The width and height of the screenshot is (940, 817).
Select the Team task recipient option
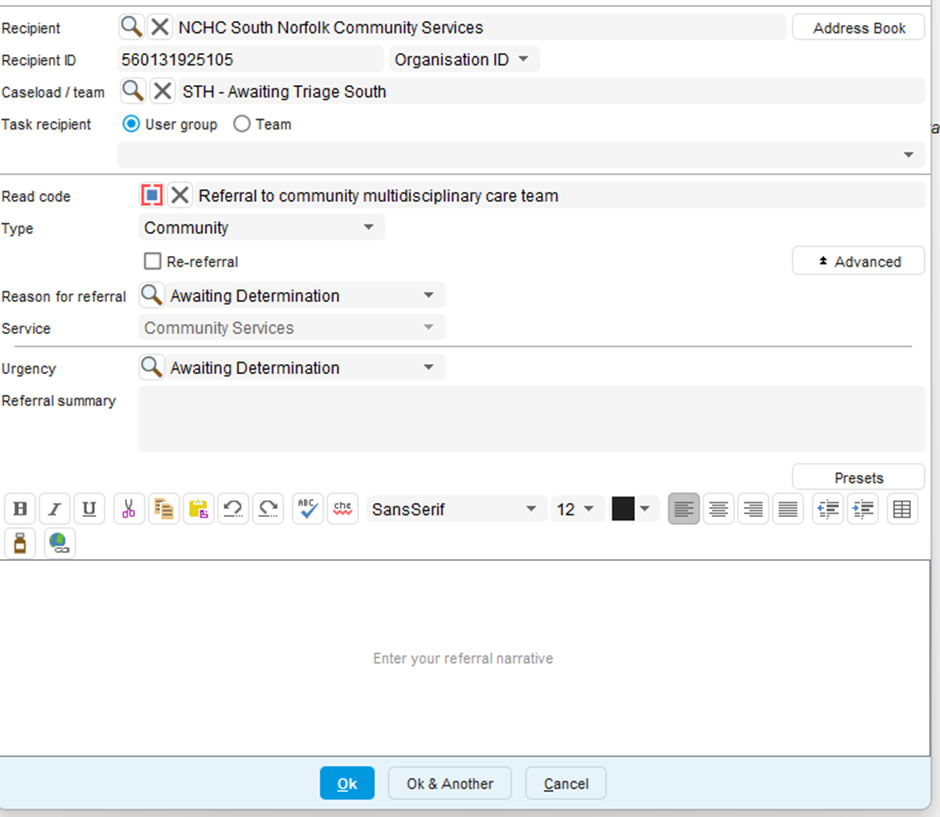(x=242, y=125)
